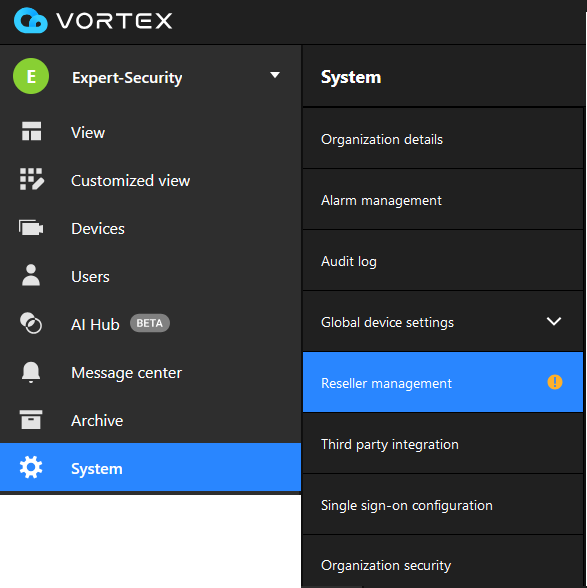
Task: Open the View menu item
Action: click(x=150, y=132)
